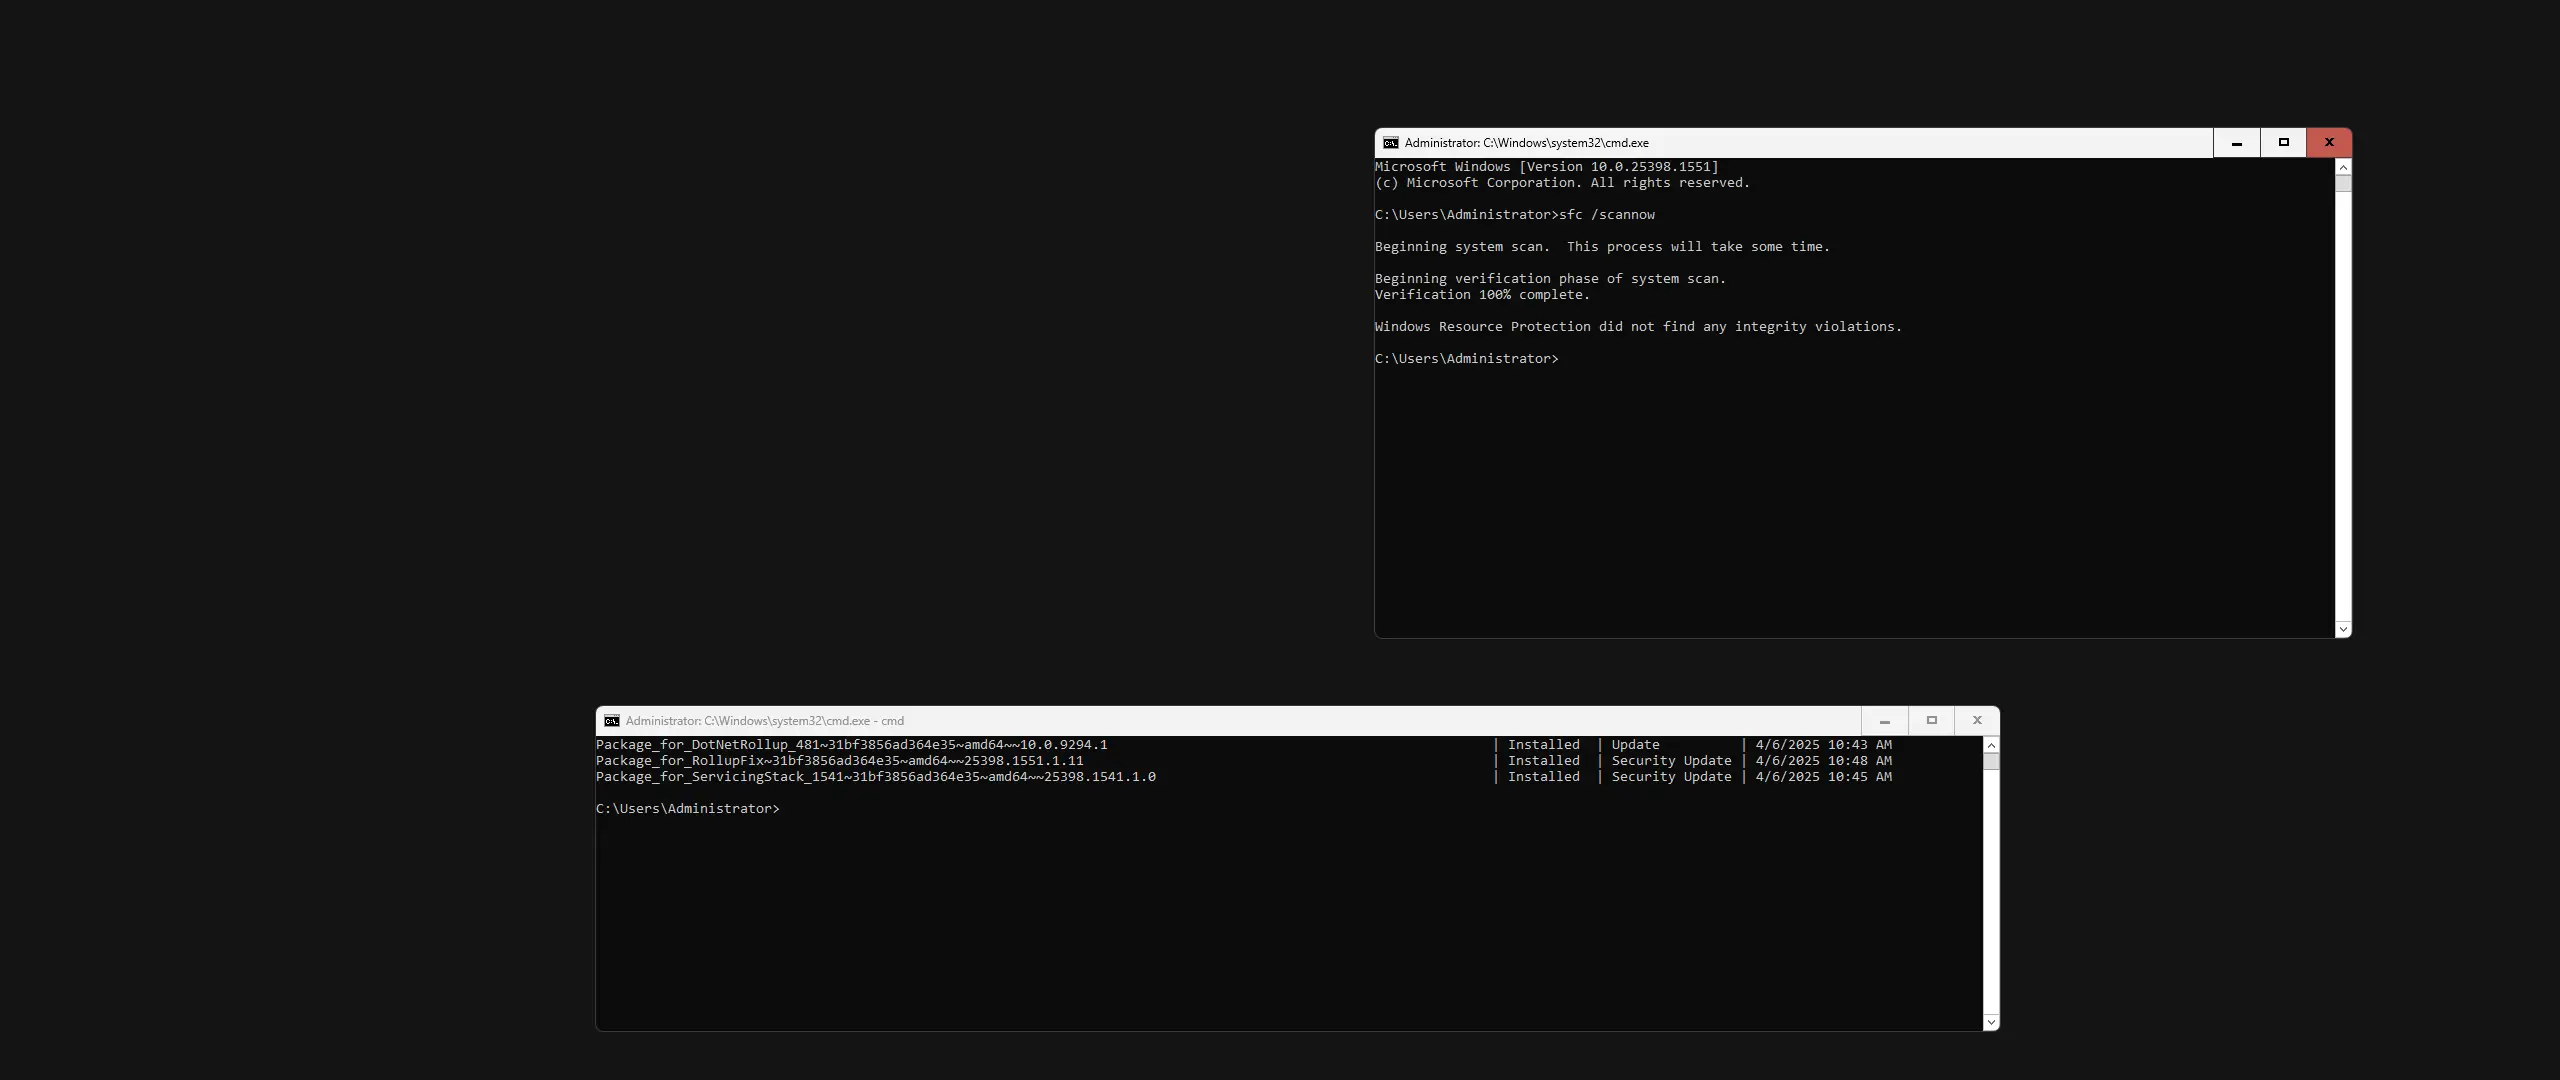
Task: Click title bar 'Administrator: C:\Windows\system32\cmd.exe' top window
Action: click(1526, 143)
